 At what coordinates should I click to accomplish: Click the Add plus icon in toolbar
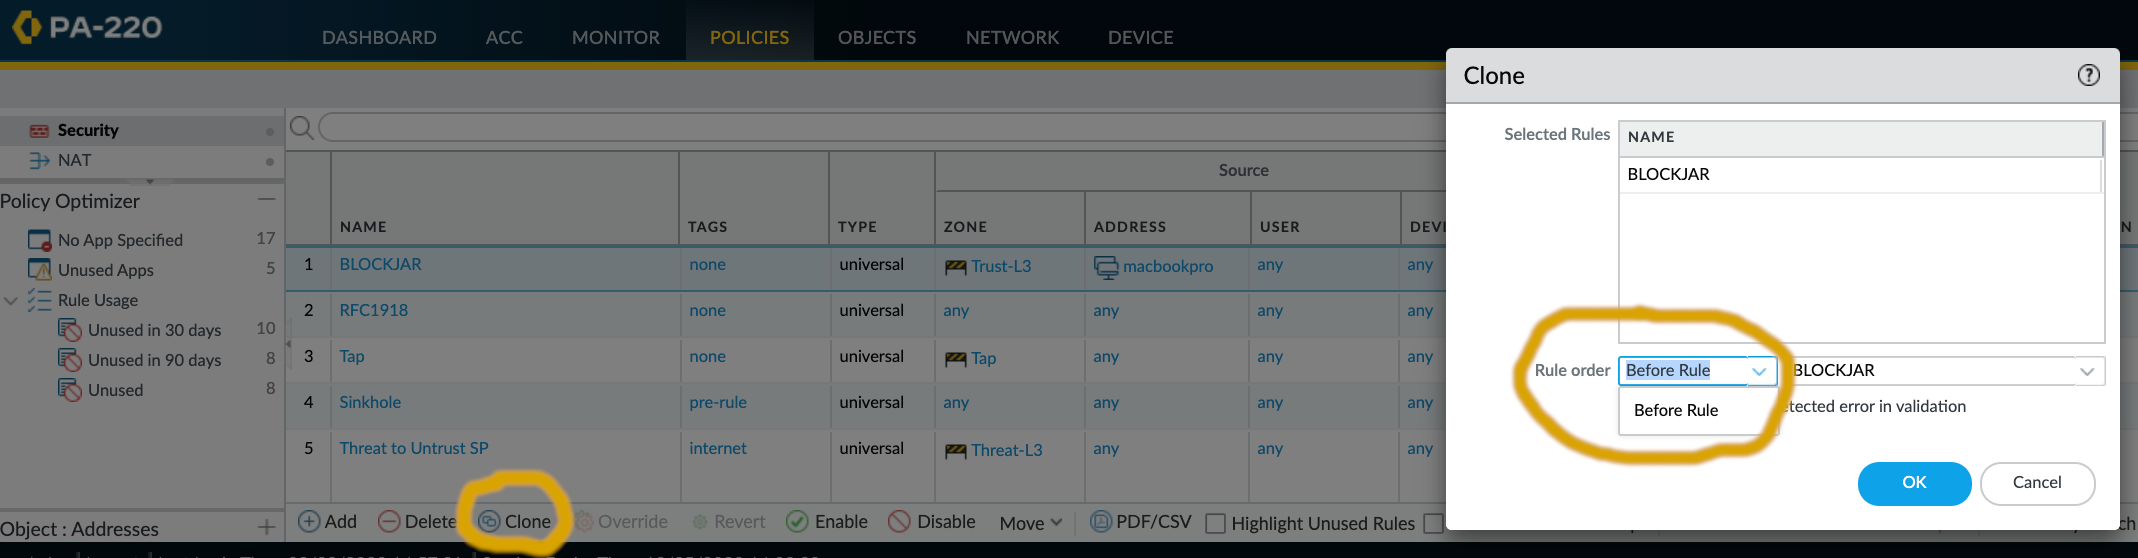(309, 521)
